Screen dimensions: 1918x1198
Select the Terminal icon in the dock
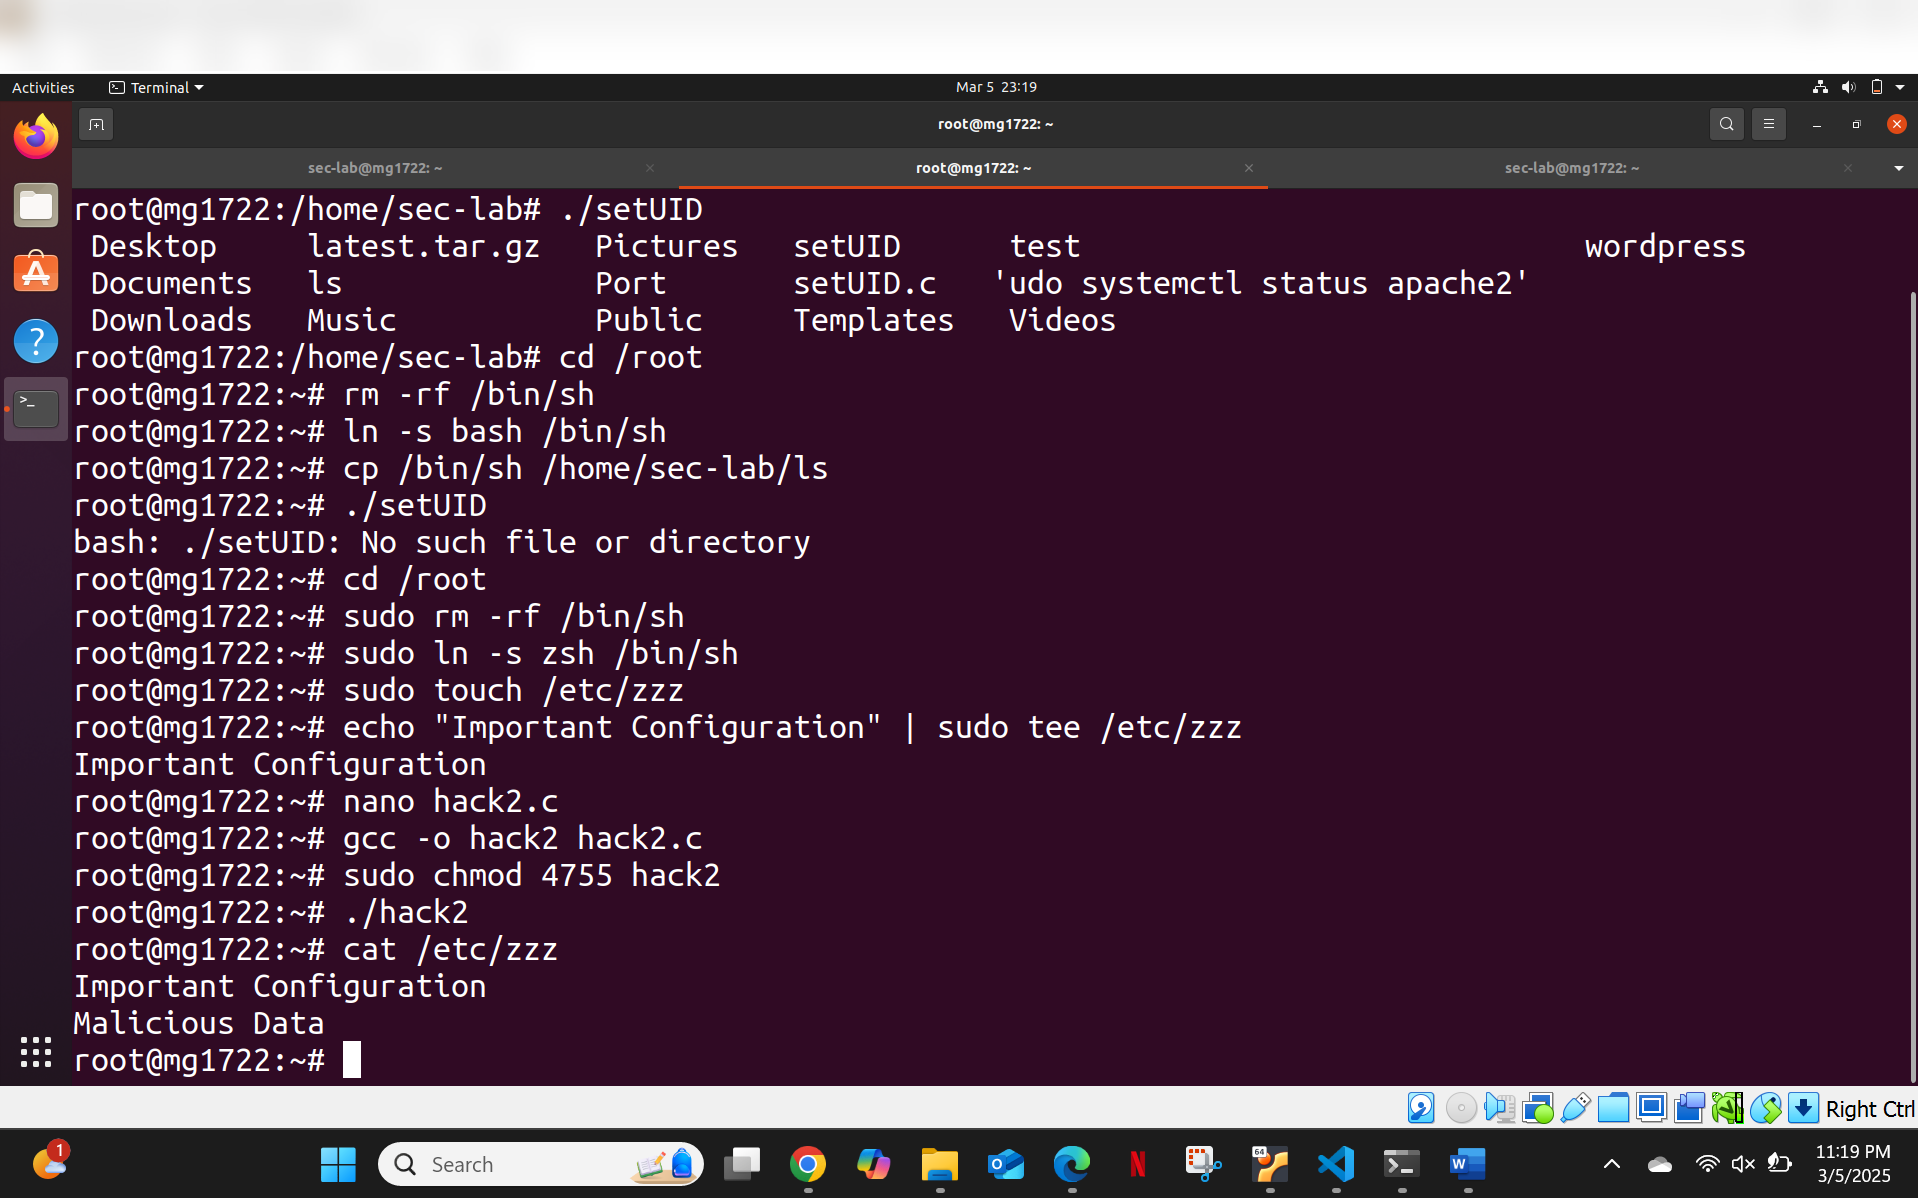(36, 409)
